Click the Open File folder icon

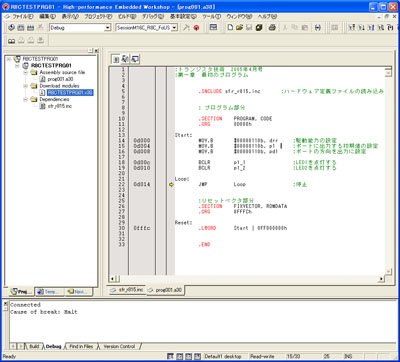point(239,28)
